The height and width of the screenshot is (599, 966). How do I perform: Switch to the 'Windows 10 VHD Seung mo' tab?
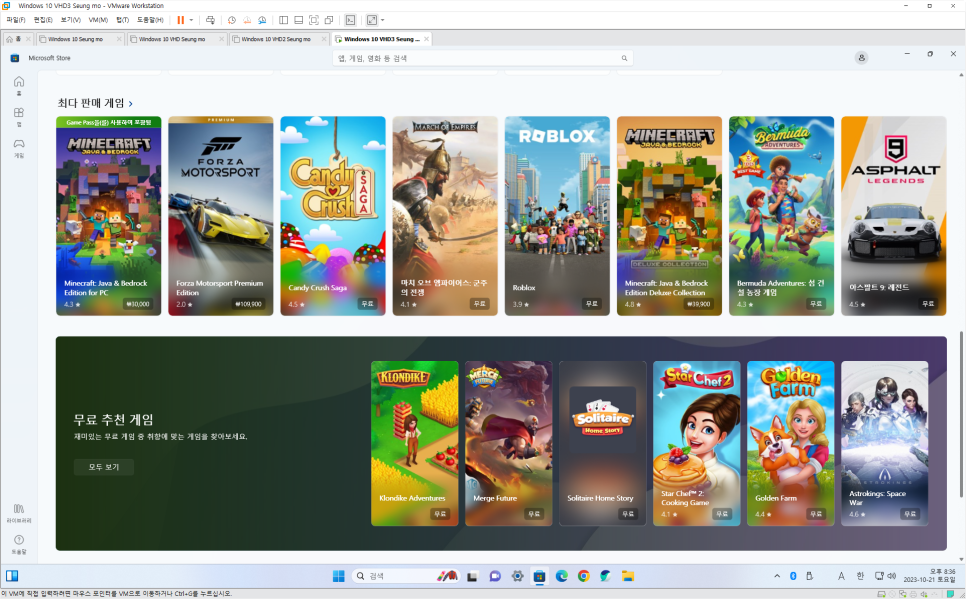click(176, 39)
